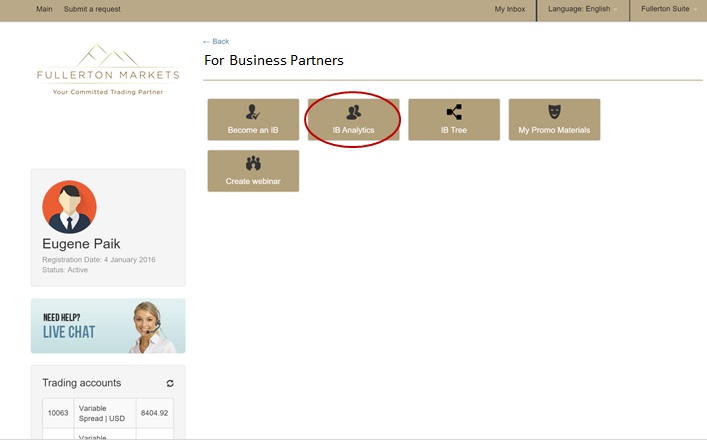Click the Registration Date text
This screenshot has width=707, height=440.
[99, 260]
